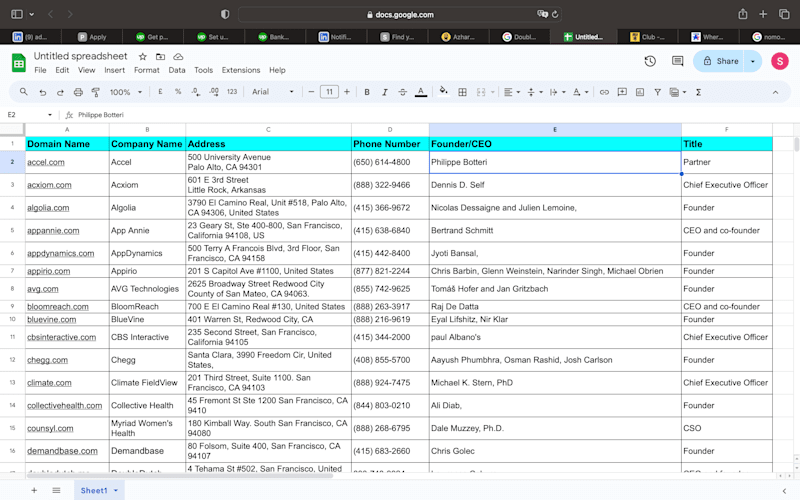The width and height of the screenshot is (800, 500).
Task: Open the algolia.com link
Action: 48,208
